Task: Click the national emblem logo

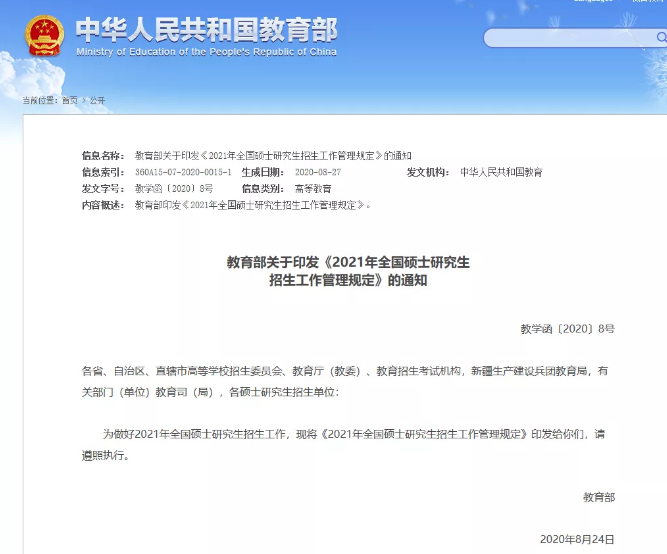Action: click(x=43, y=36)
